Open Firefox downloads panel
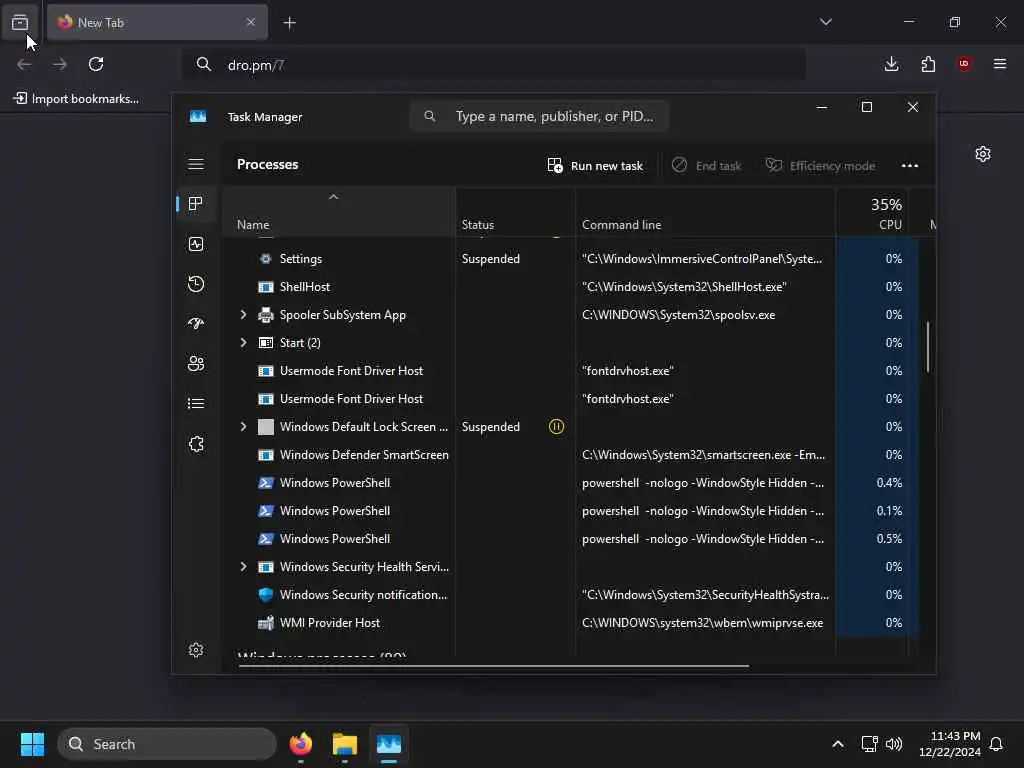The width and height of the screenshot is (1024, 768). click(x=891, y=64)
